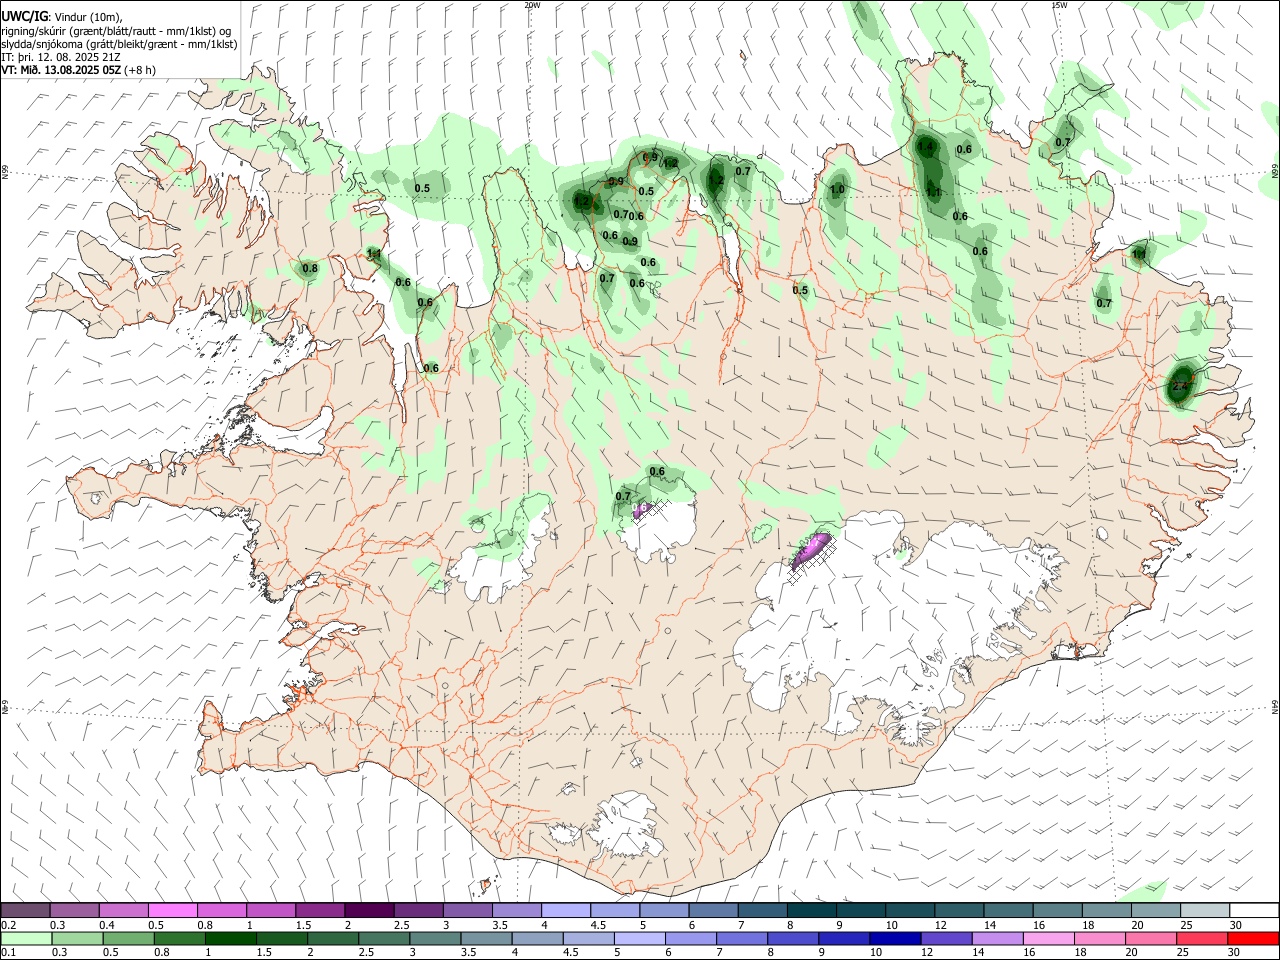
Task: Select the navy blue swatch between 10 and 12, lower legend
Action: point(894,938)
